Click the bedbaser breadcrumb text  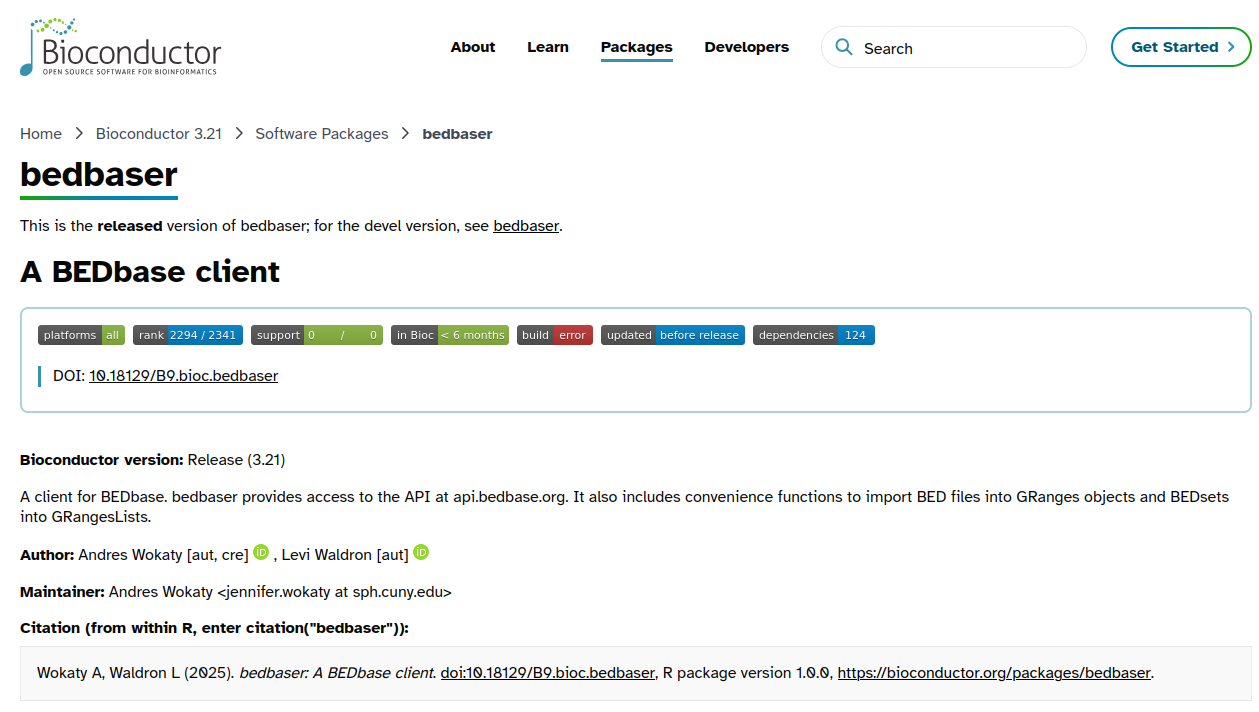(457, 134)
